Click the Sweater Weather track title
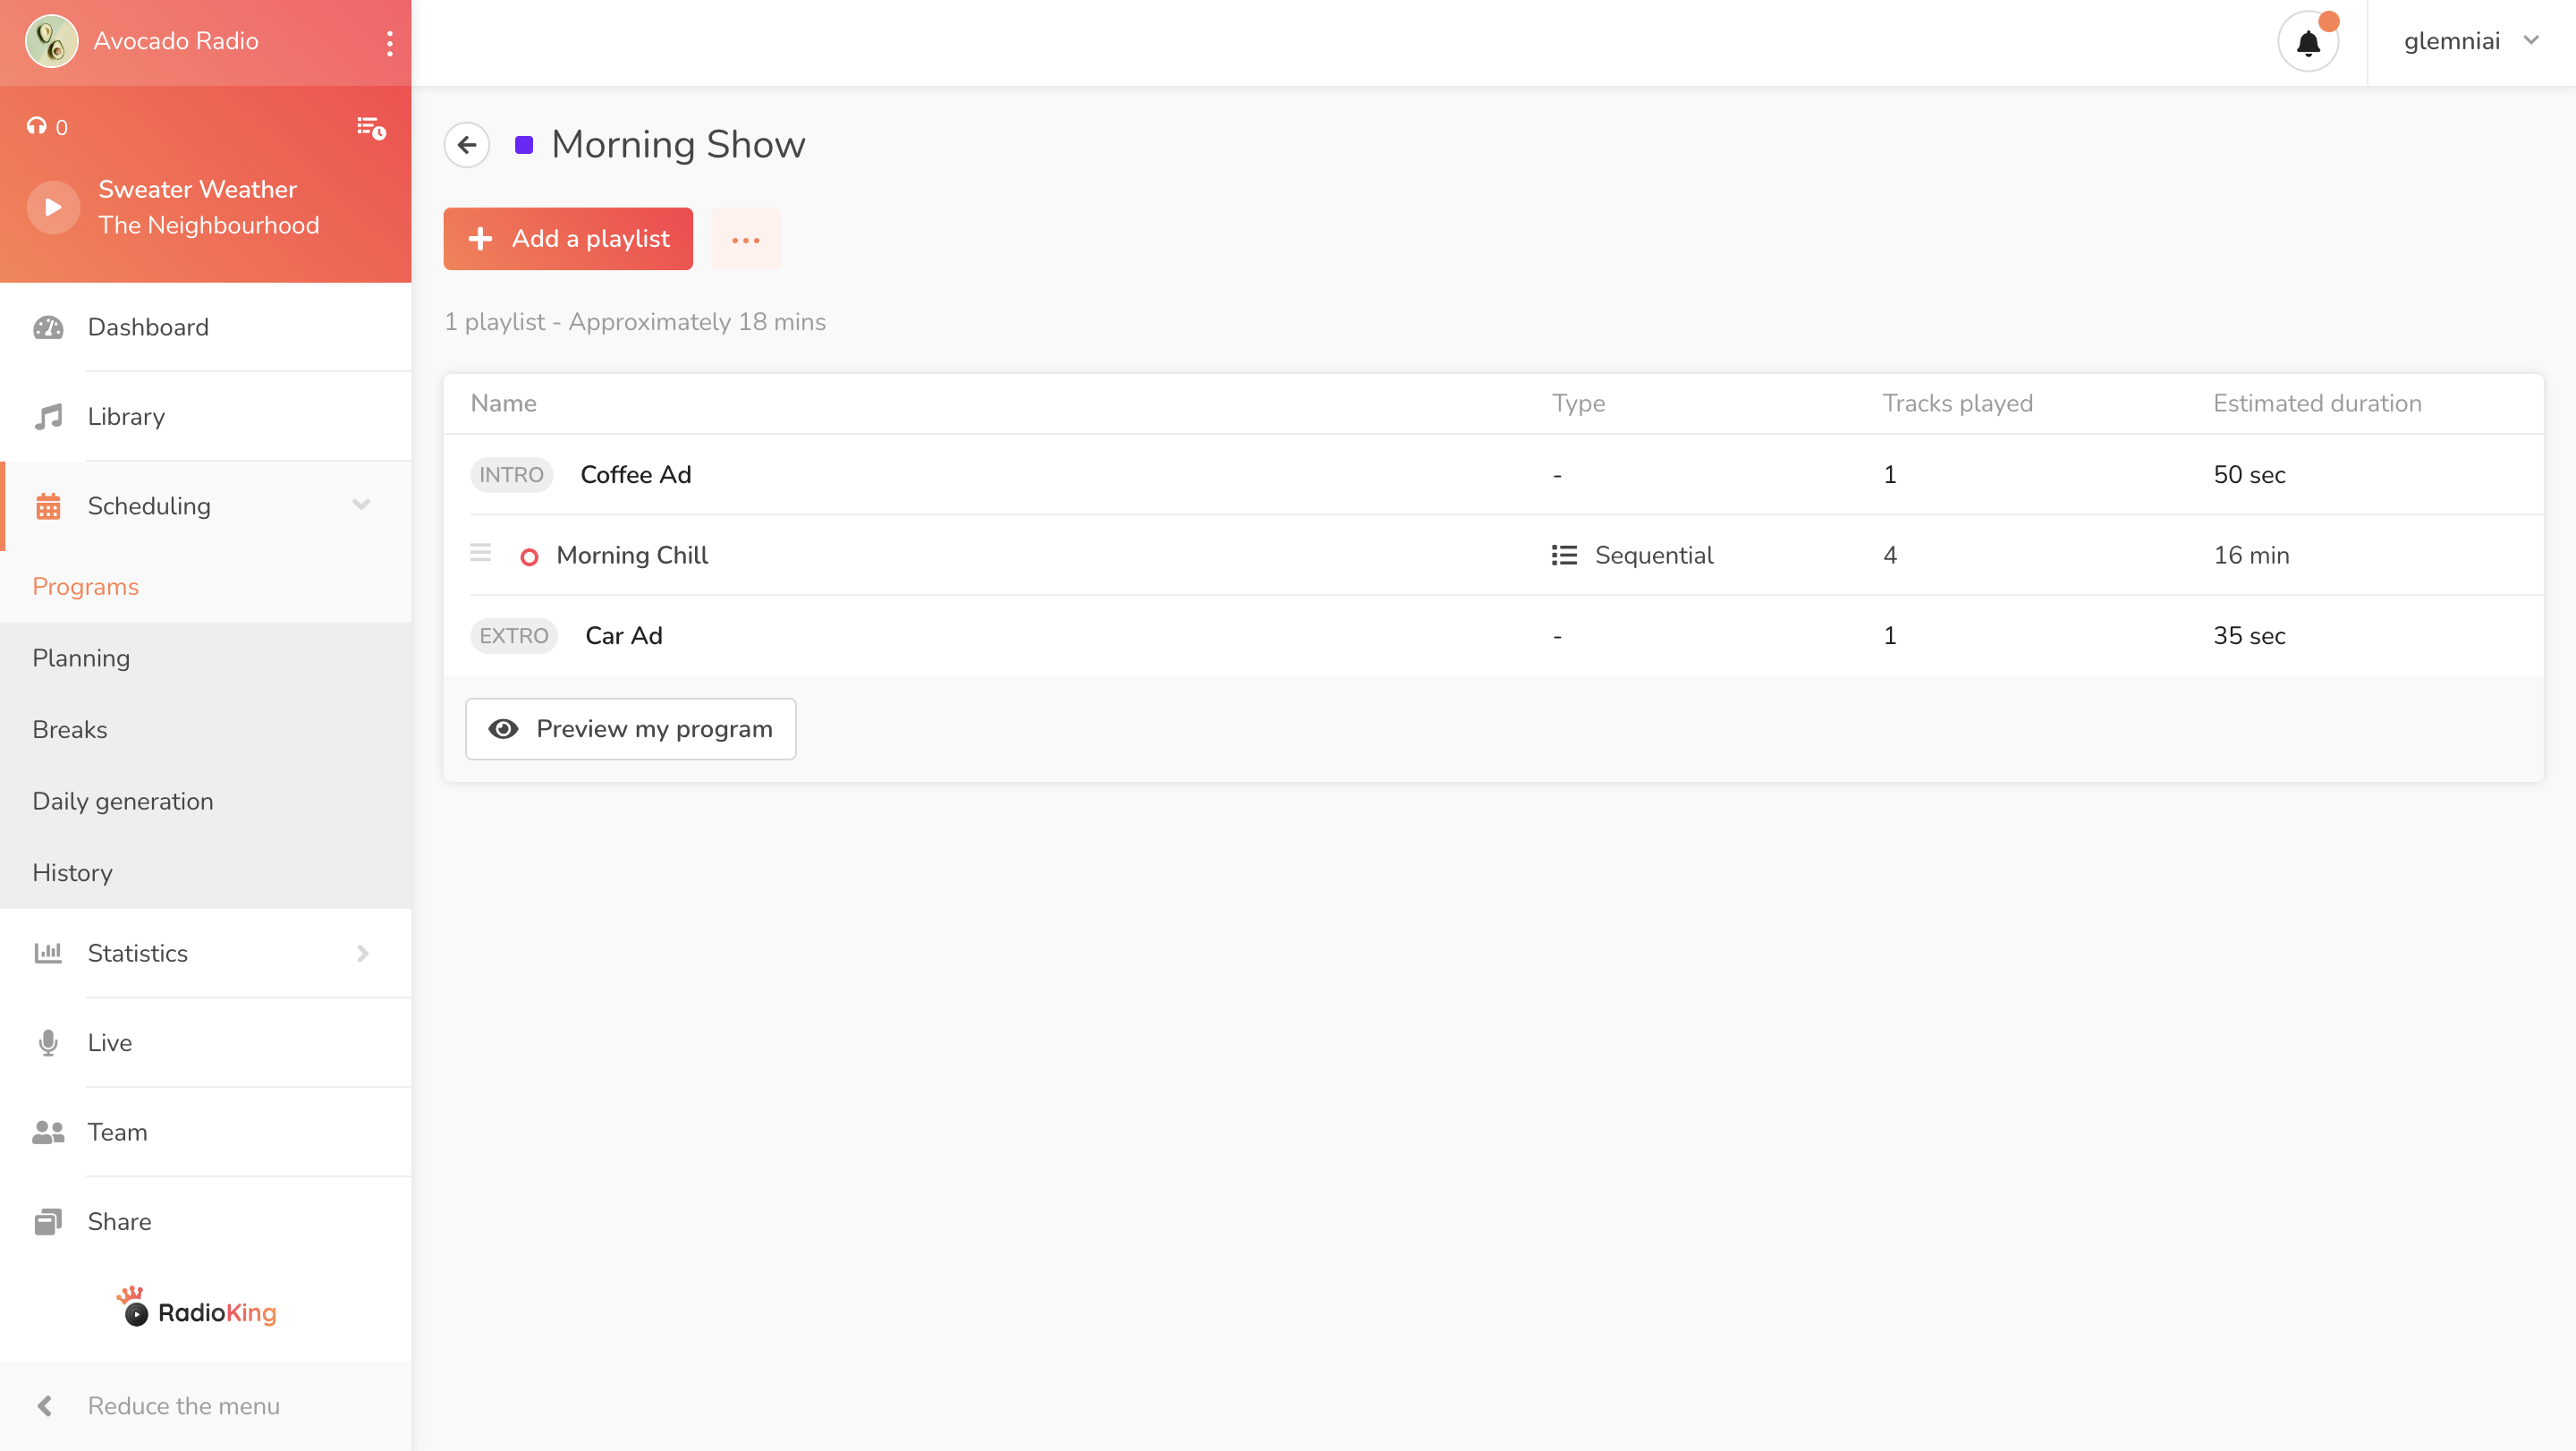The width and height of the screenshot is (2576, 1451). (x=197, y=189)
